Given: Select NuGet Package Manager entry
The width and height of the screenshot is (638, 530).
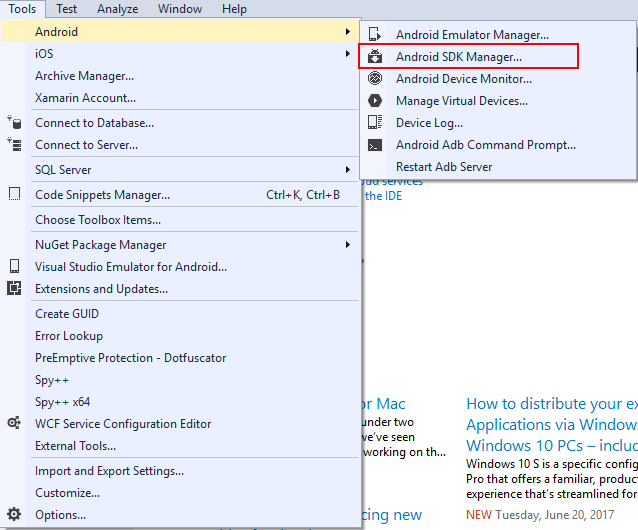Looking at the screenshot, I should (180, 244).
